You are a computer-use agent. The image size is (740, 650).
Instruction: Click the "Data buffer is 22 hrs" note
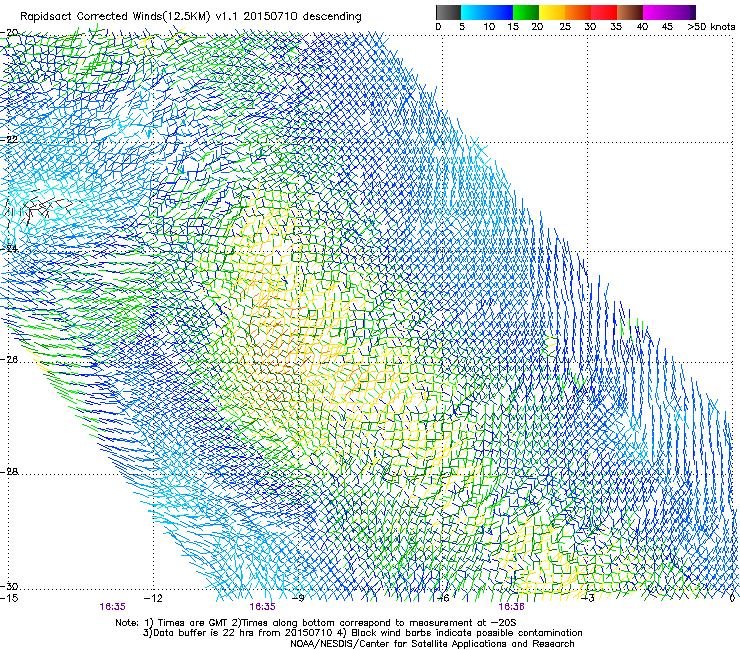(x=204, y=633)
